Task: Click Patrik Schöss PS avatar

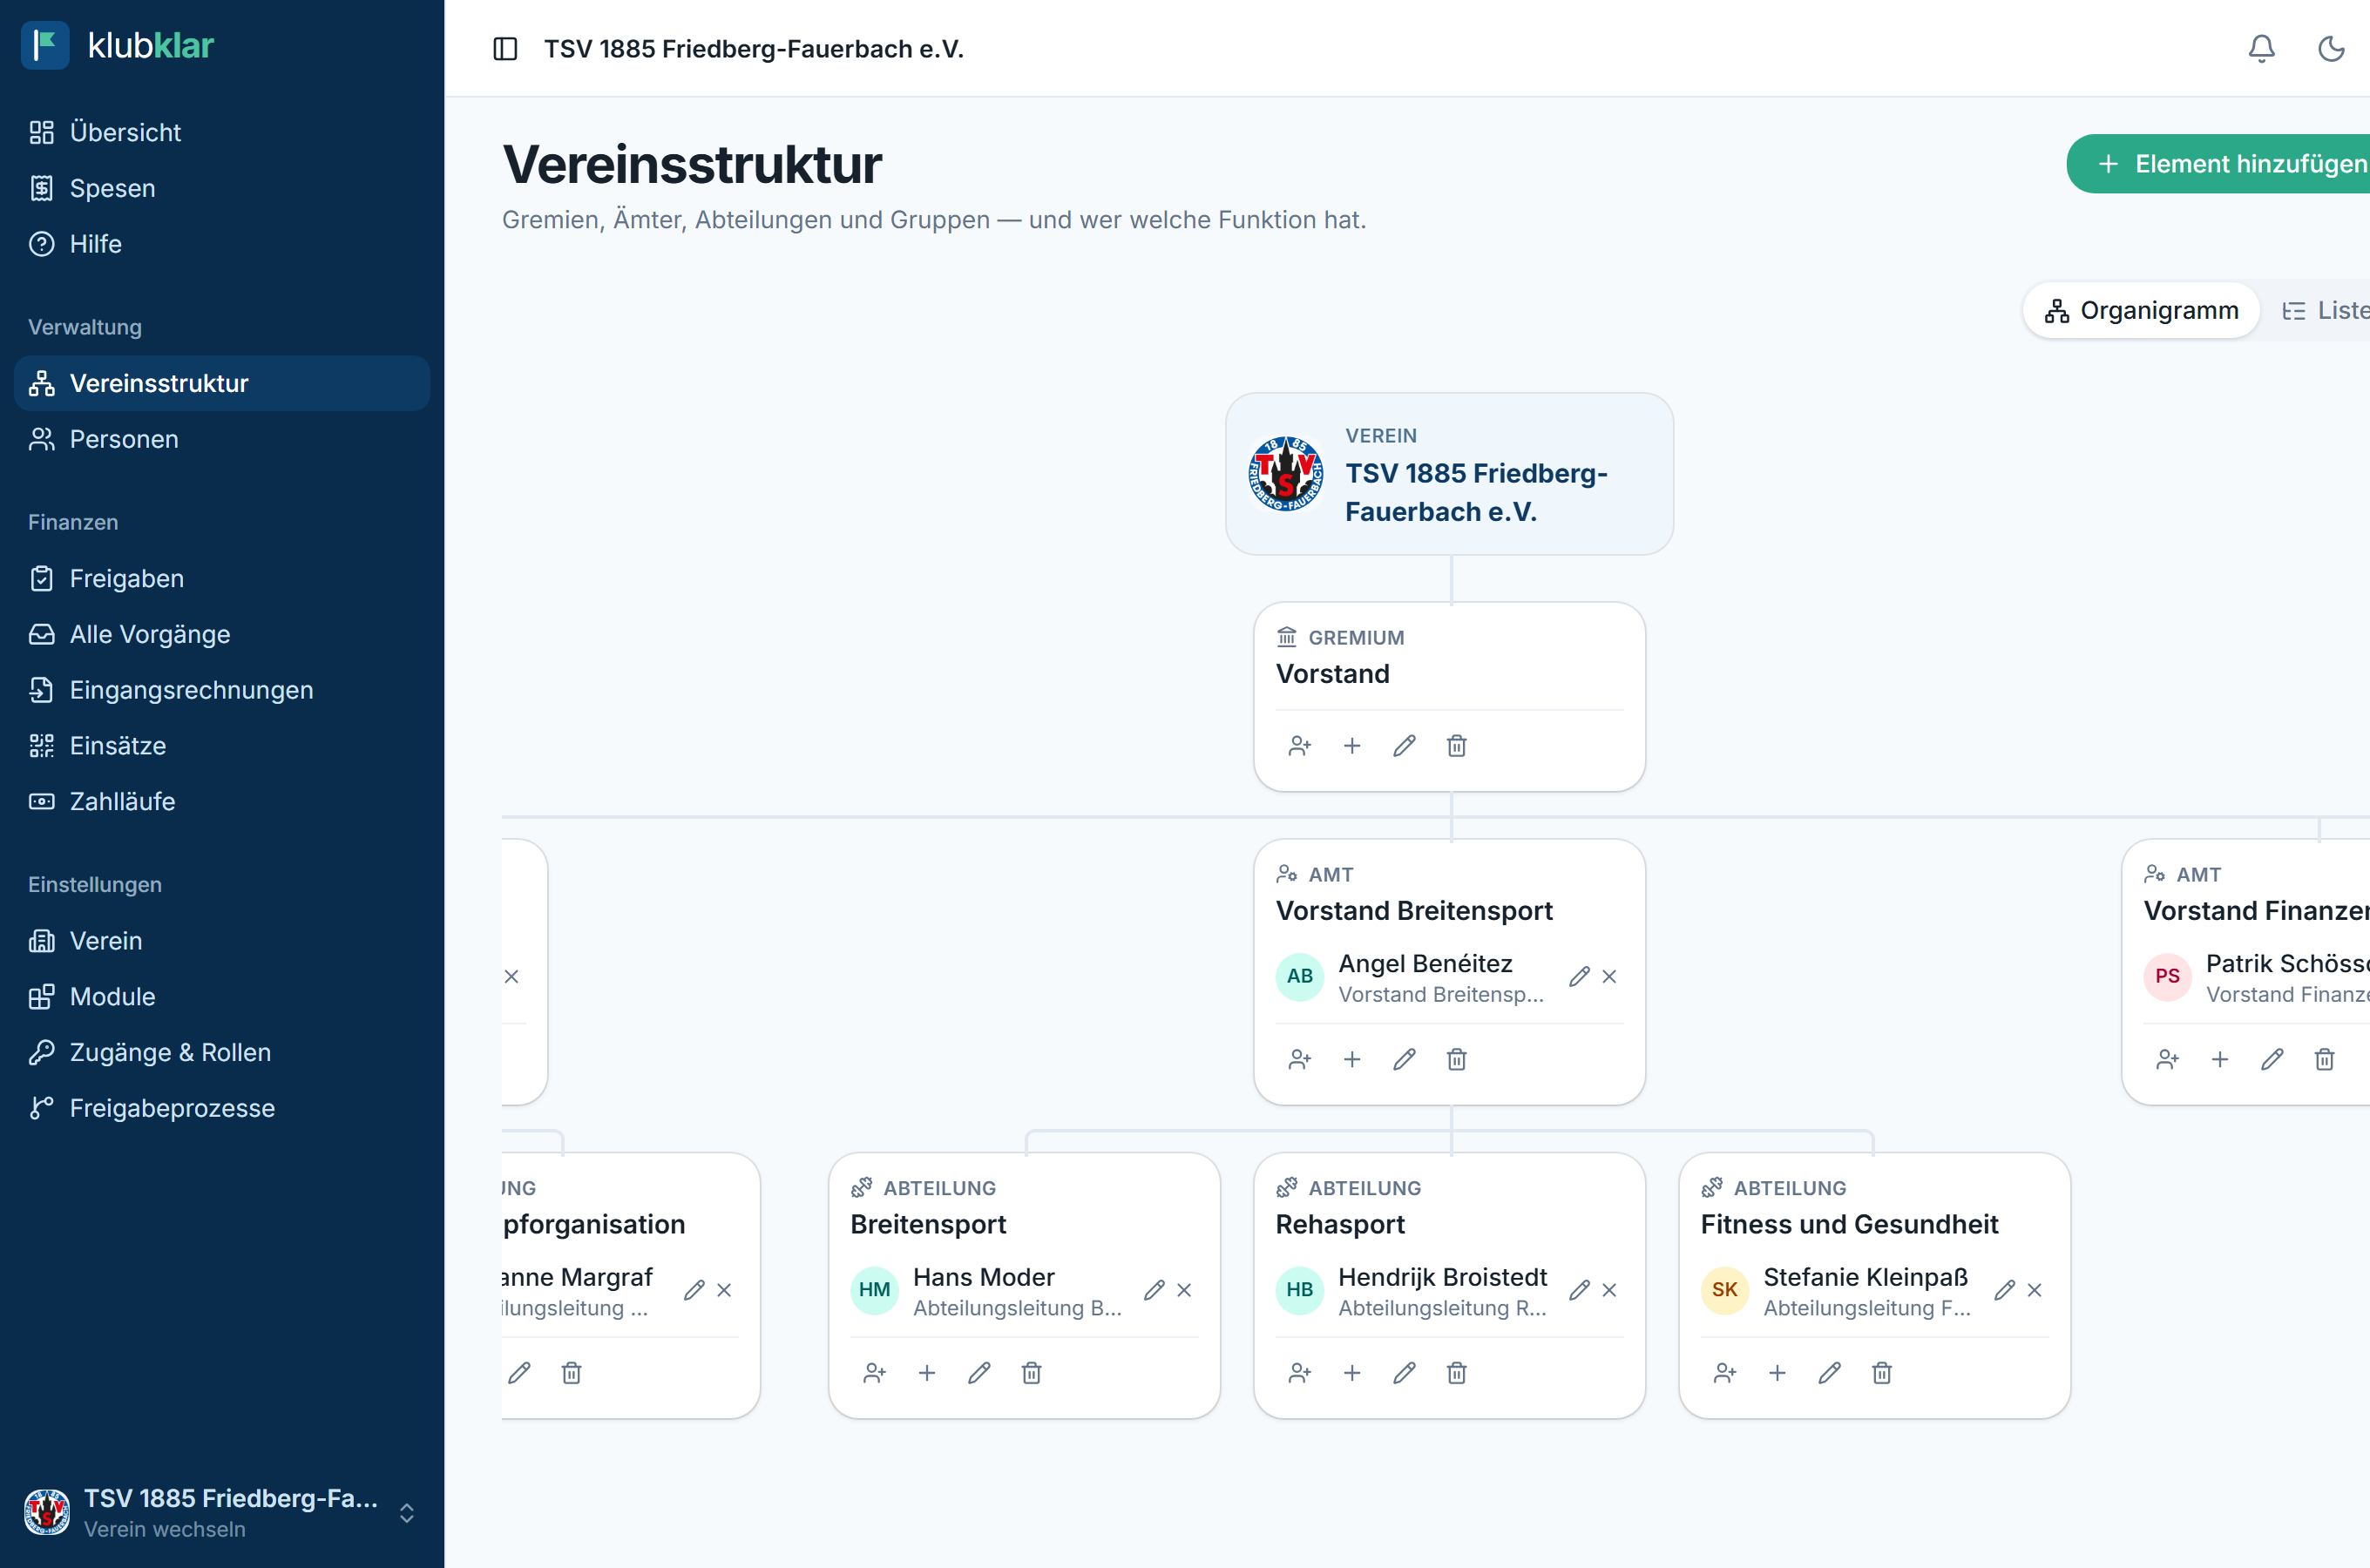Action: 2167,976
